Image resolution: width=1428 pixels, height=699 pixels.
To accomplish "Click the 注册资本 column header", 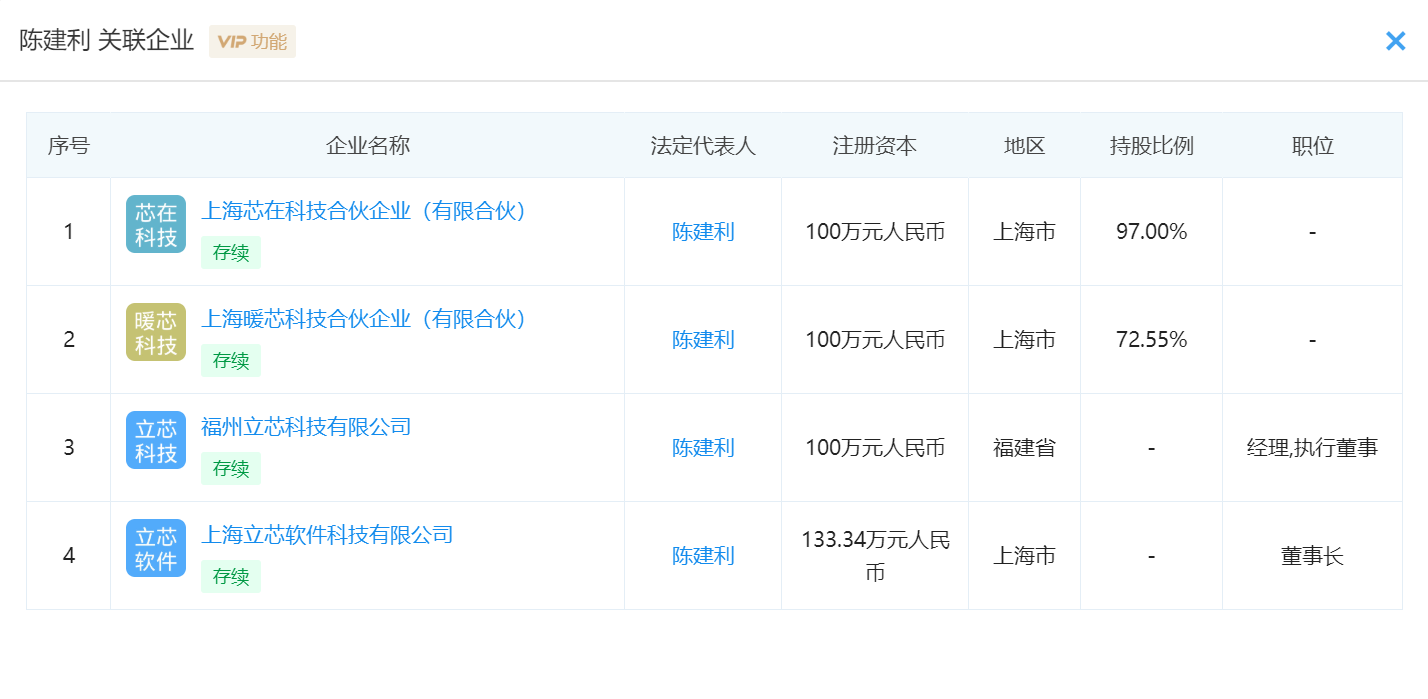I will (874, 146).
